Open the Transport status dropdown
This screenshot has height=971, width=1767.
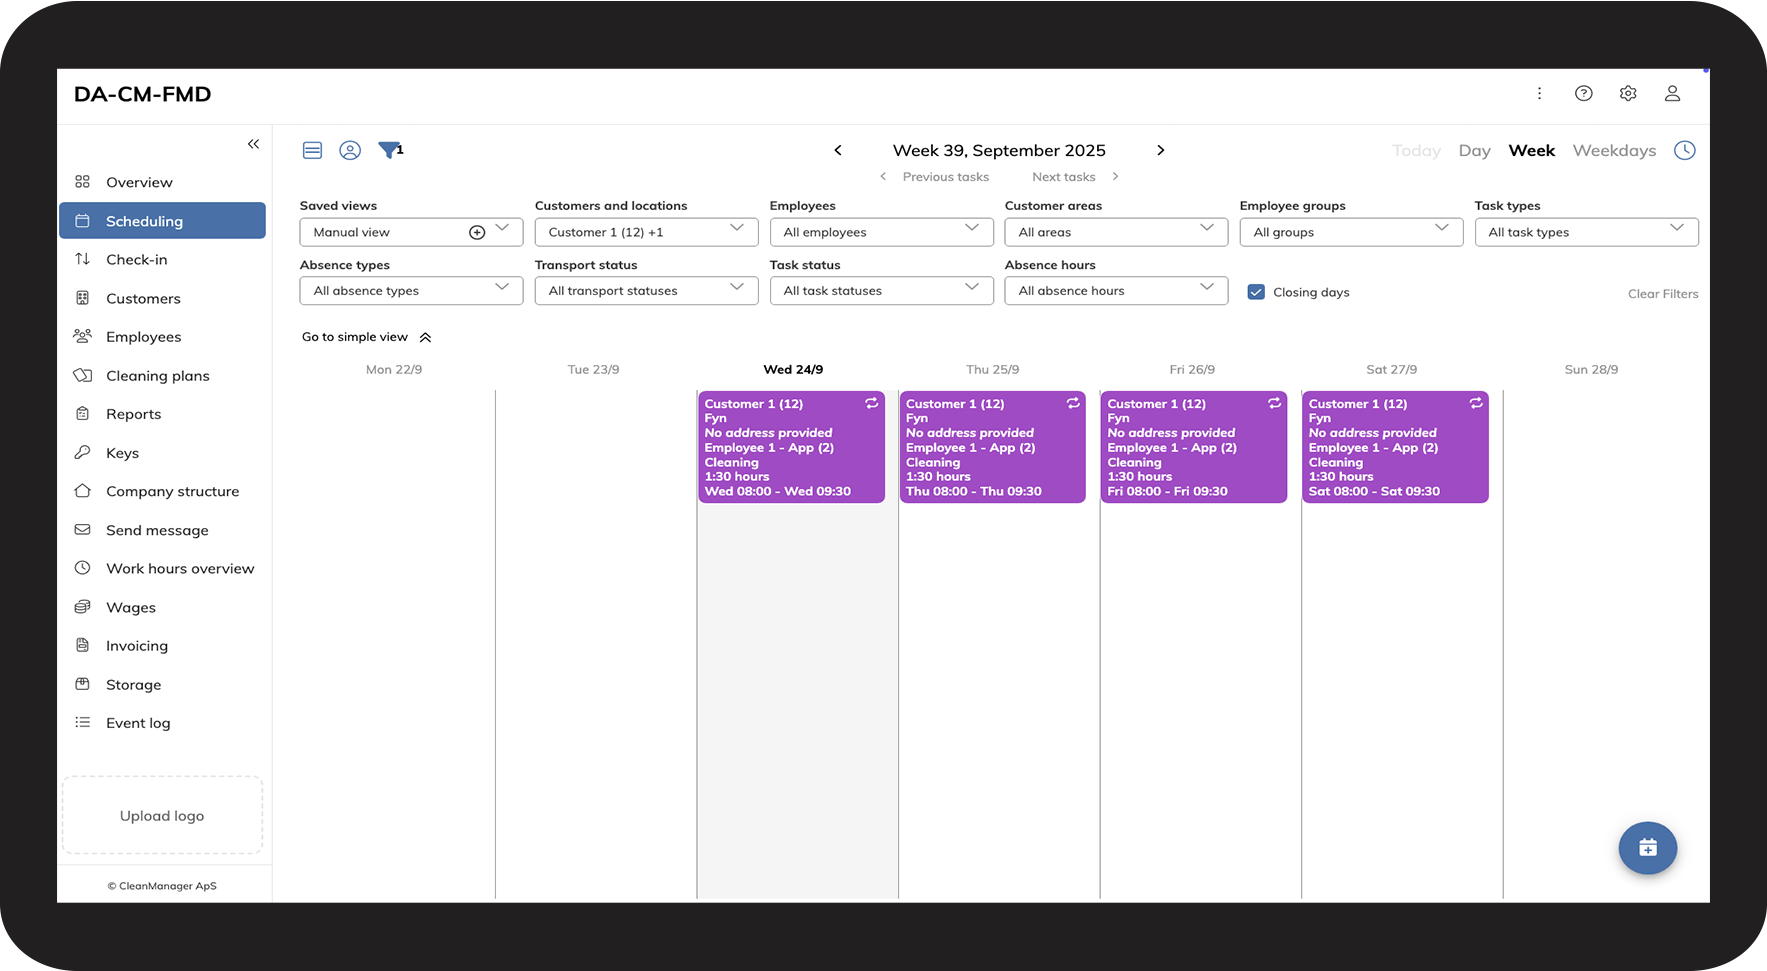646,291
